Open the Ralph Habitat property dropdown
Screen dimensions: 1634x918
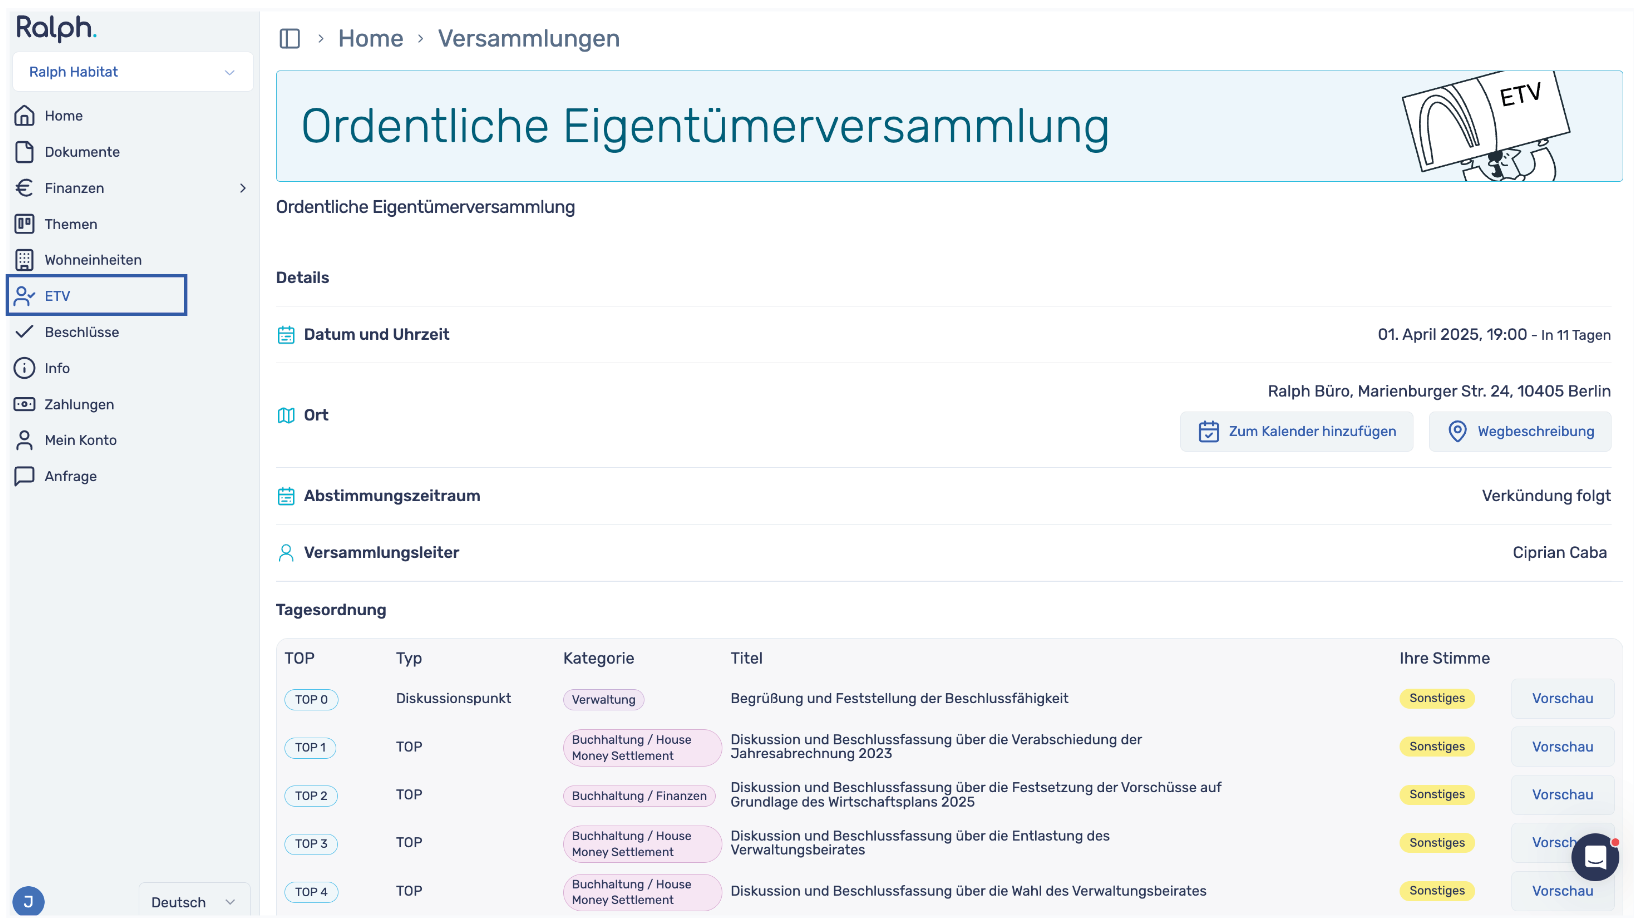(x=132, y=72)
